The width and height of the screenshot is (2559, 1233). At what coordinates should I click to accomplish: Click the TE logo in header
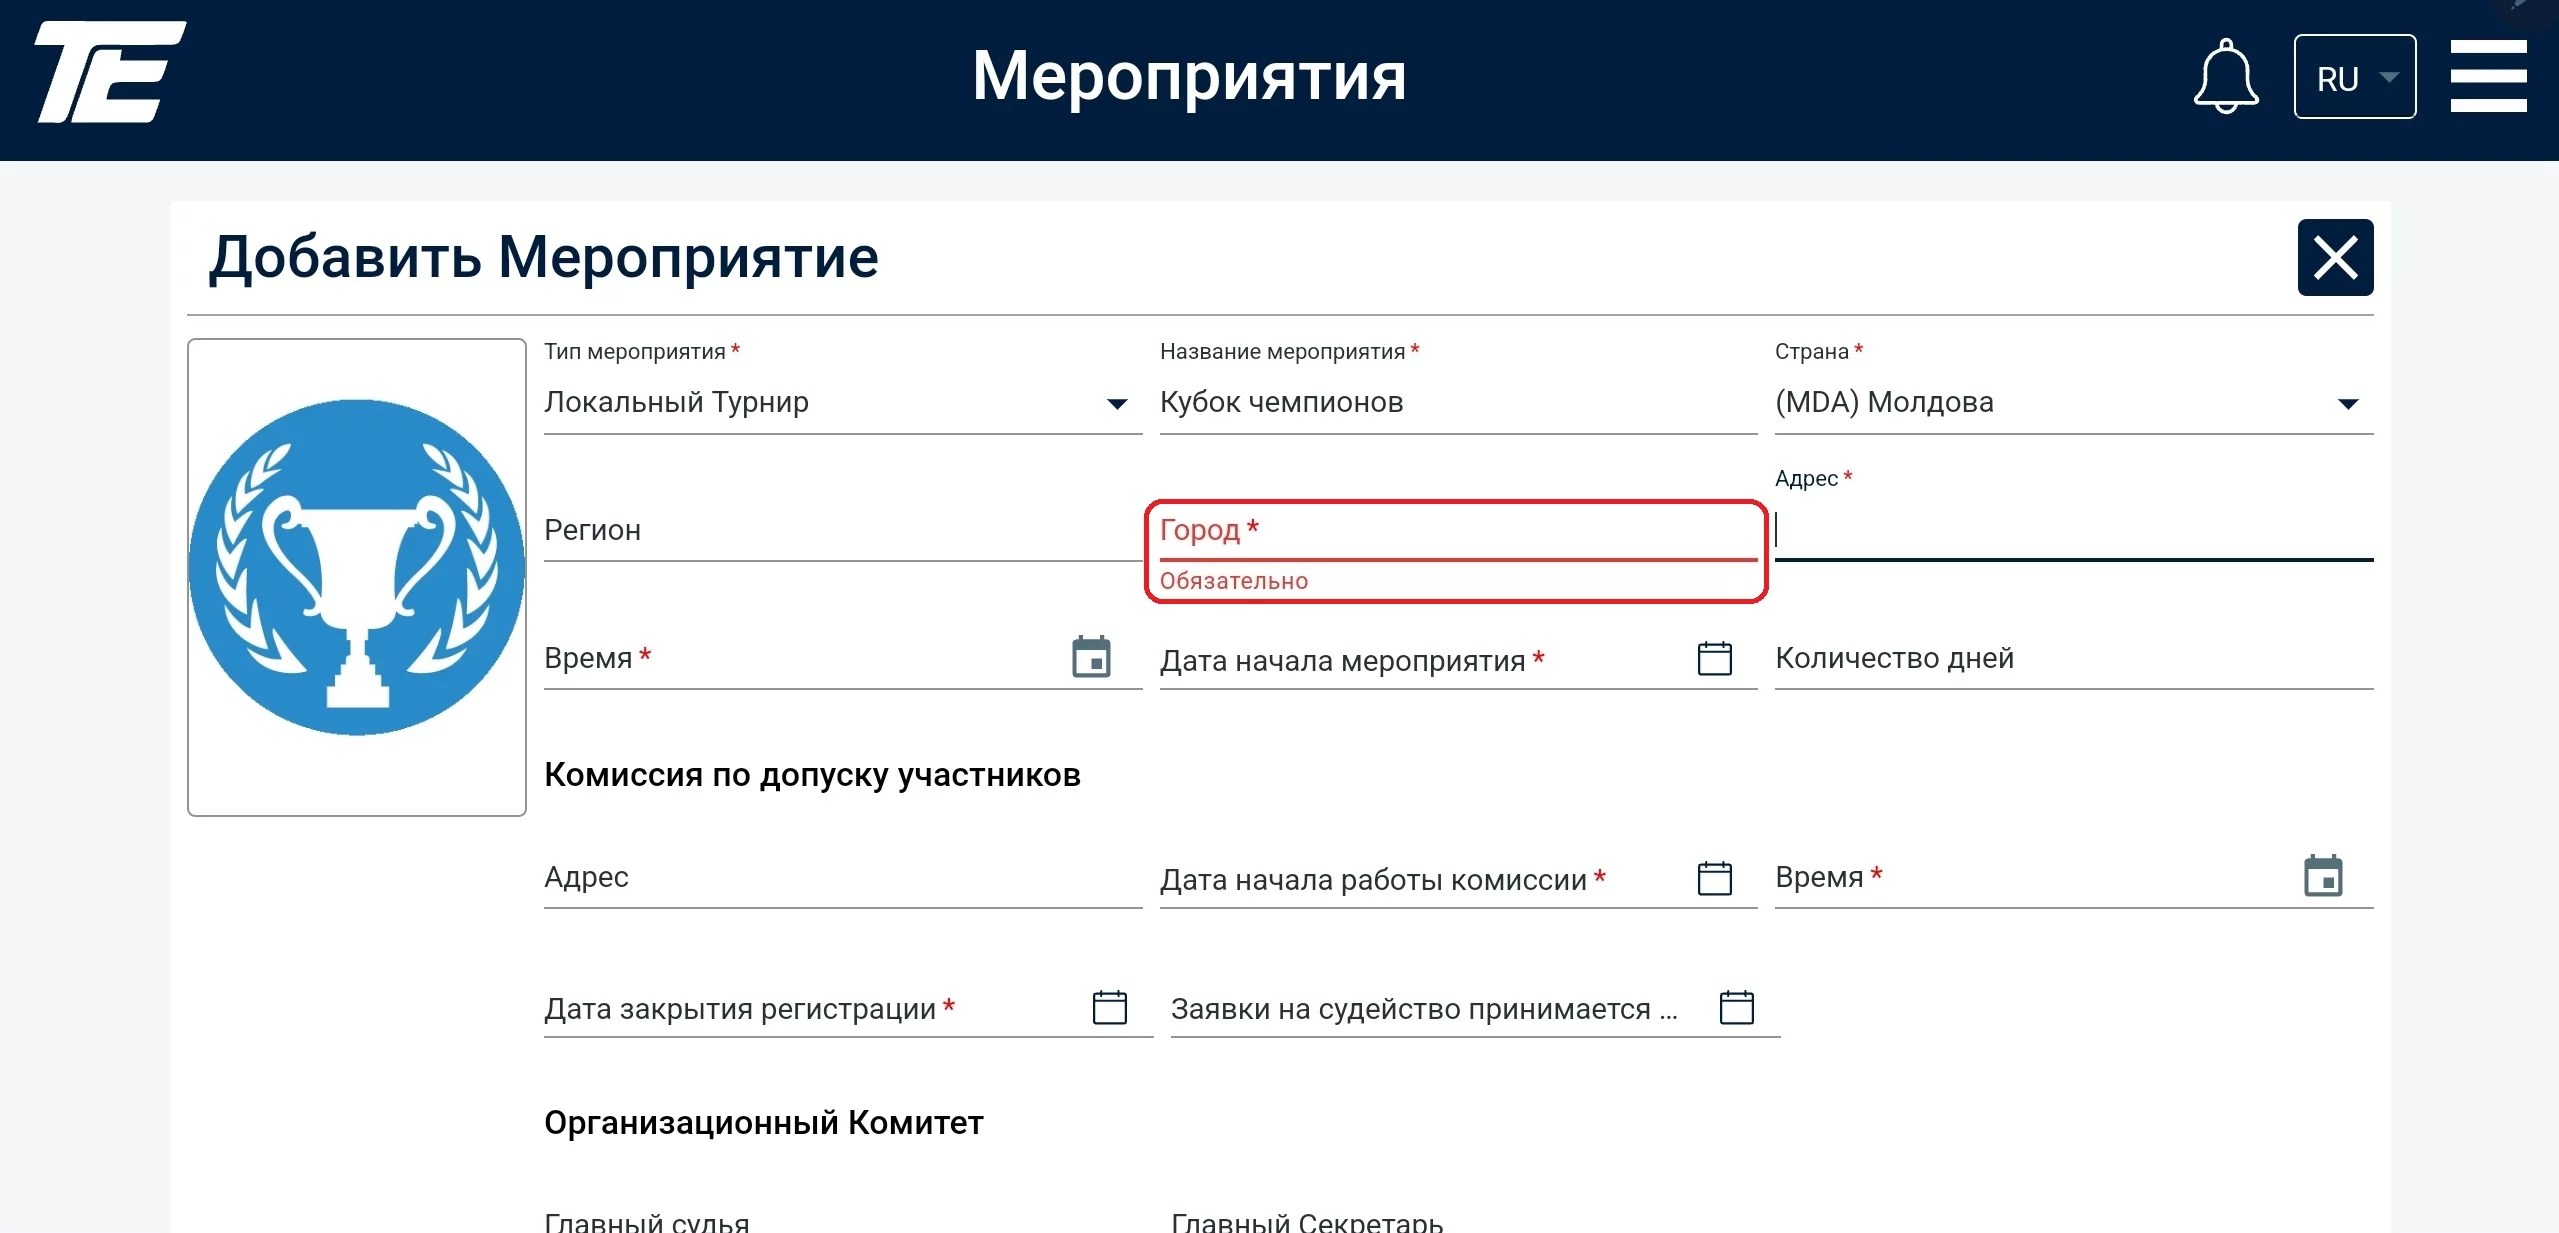110,72
